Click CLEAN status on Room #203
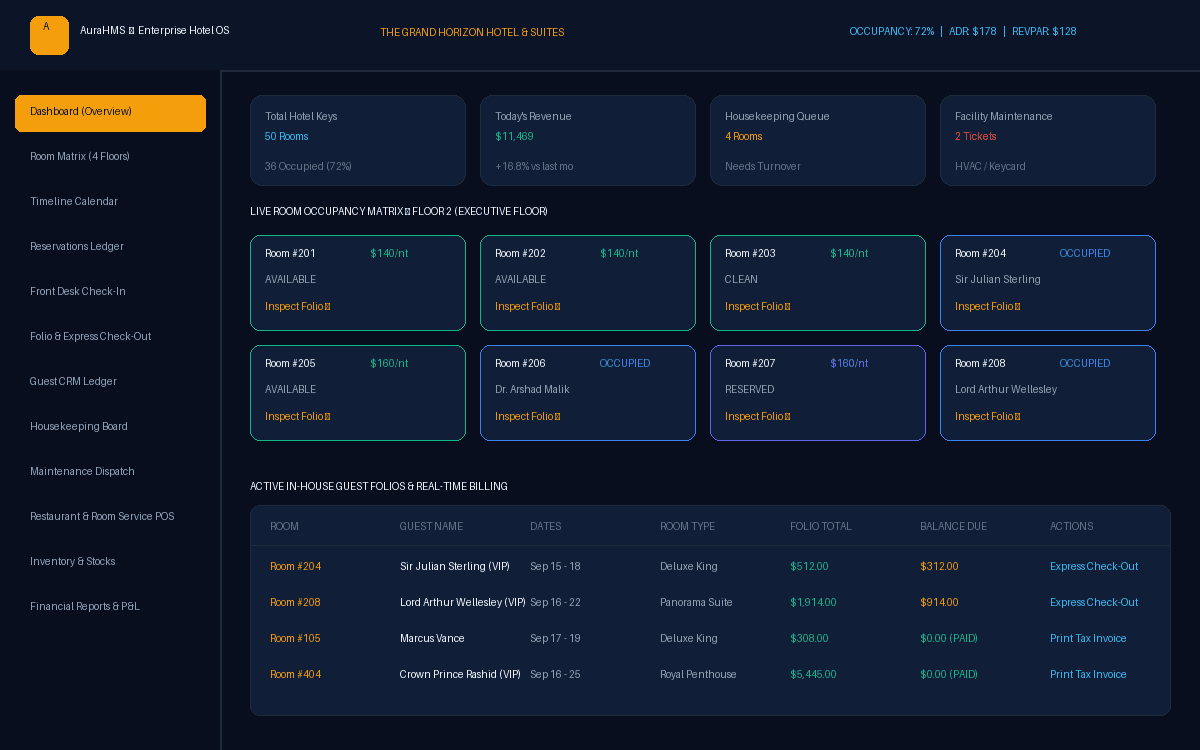1200x750 pixels. pos(741,280)
